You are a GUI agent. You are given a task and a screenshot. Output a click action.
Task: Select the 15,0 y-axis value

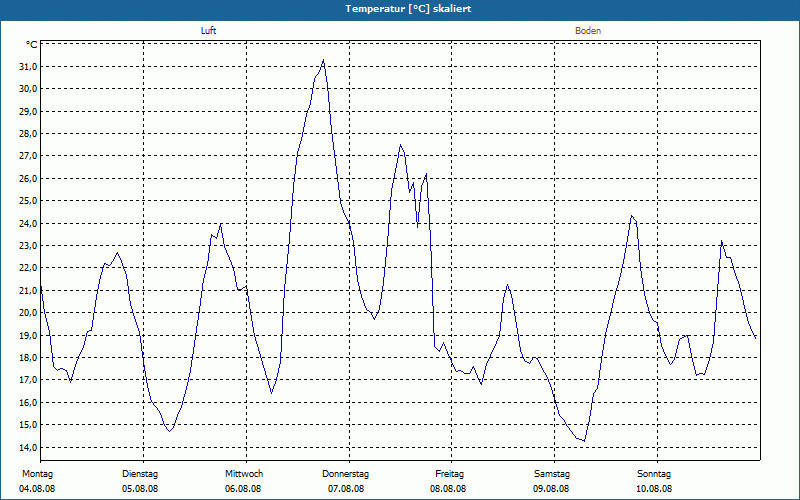[28, 425]
